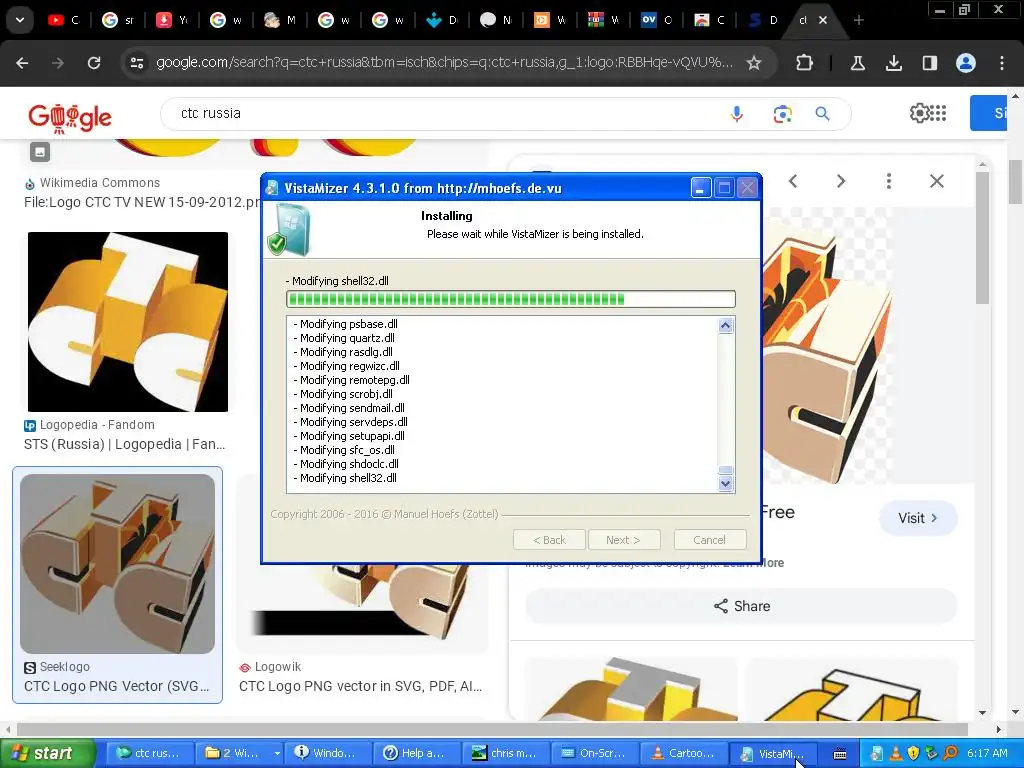This screenshot has height=768, width=1024.
Task: Switch to 'chris m...' image taskbar button
Action: click(506, 754)
